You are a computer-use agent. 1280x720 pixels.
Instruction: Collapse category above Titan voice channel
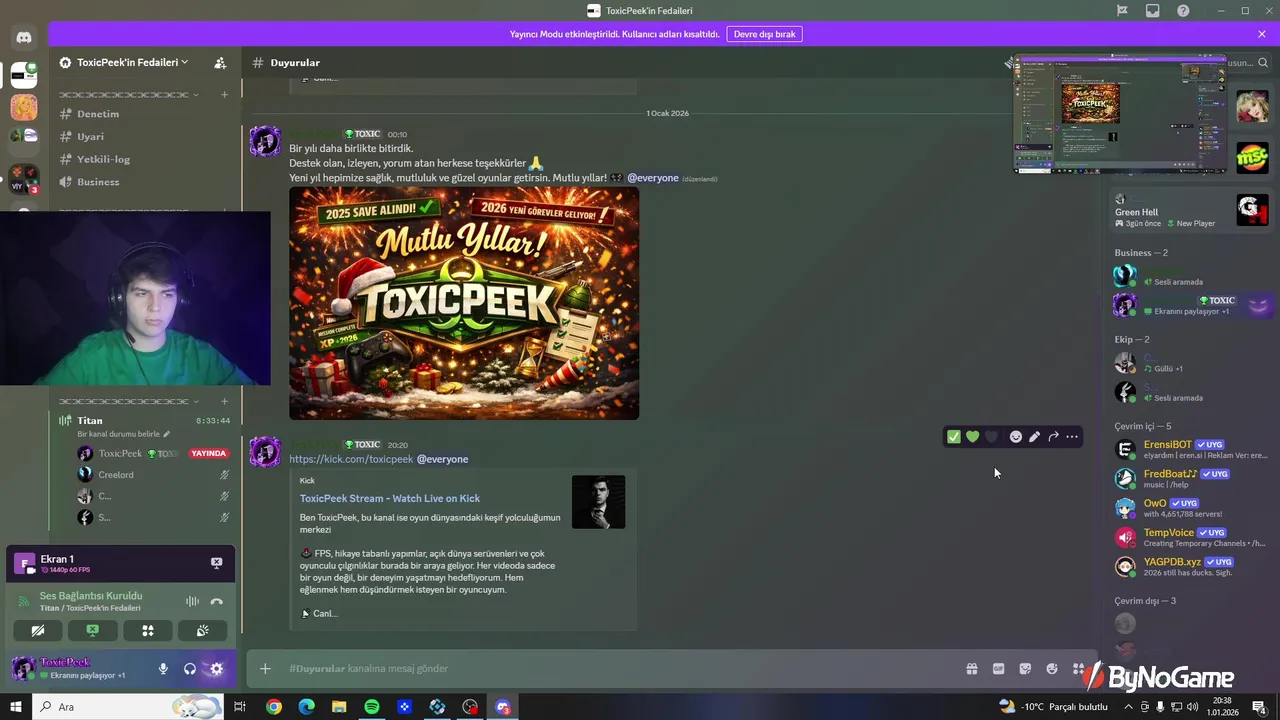(x=128, y=401)
